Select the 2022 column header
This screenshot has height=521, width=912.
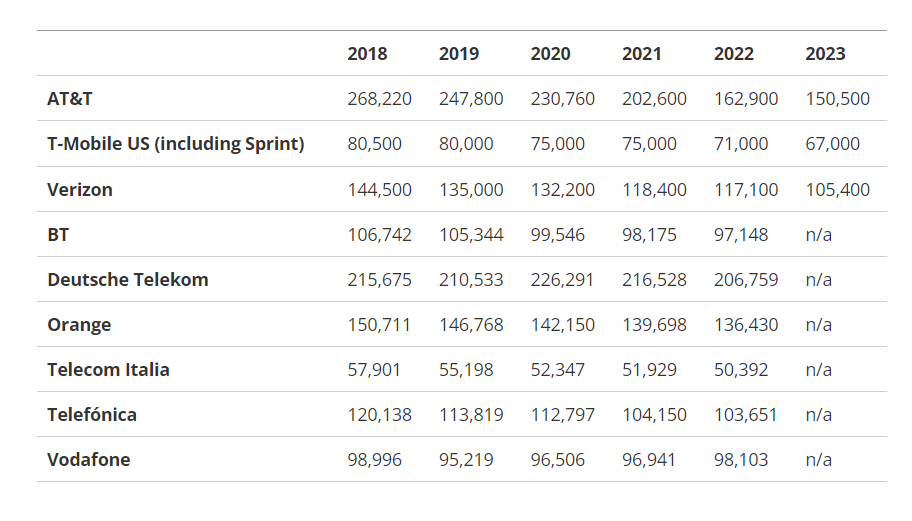click(x=733, y=53)
